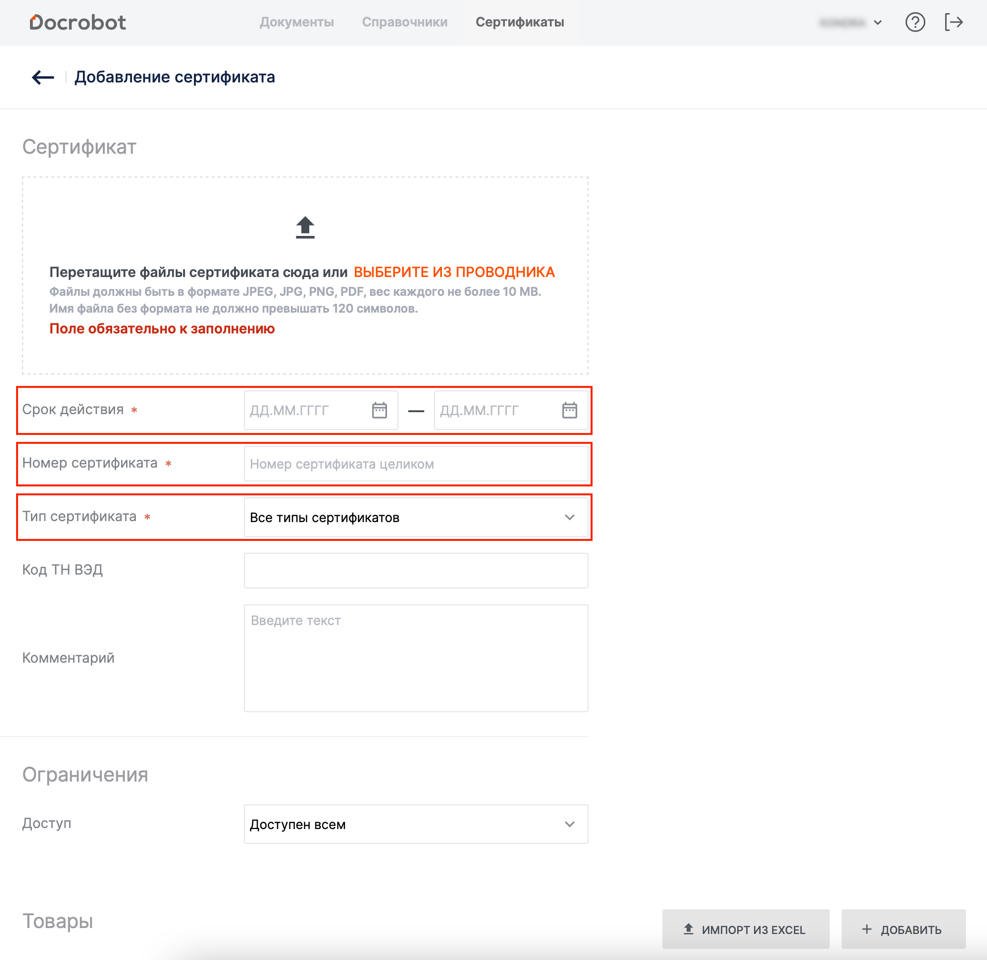Image resolution: width=987 pixels, height=960 pixels.
Task: Go to the Документы tab
Action: [x=296, y=22]
